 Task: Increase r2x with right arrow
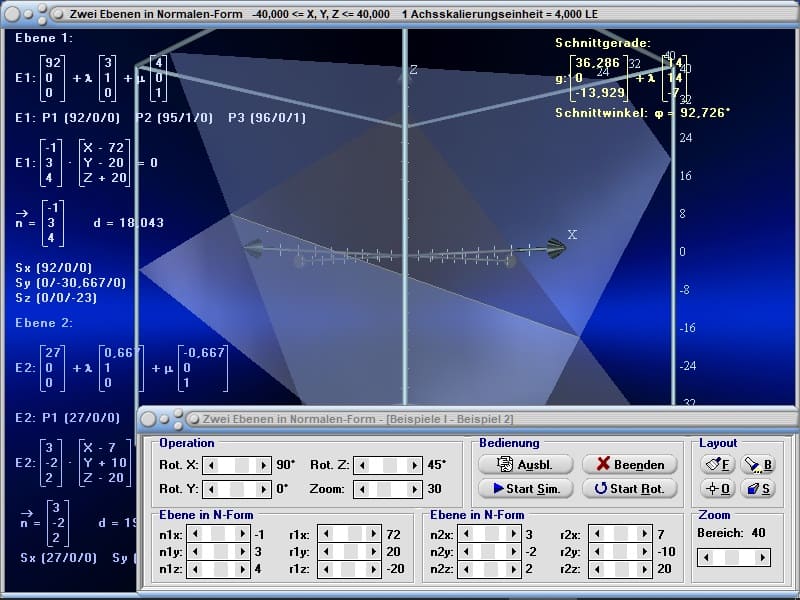click(644, 534)
